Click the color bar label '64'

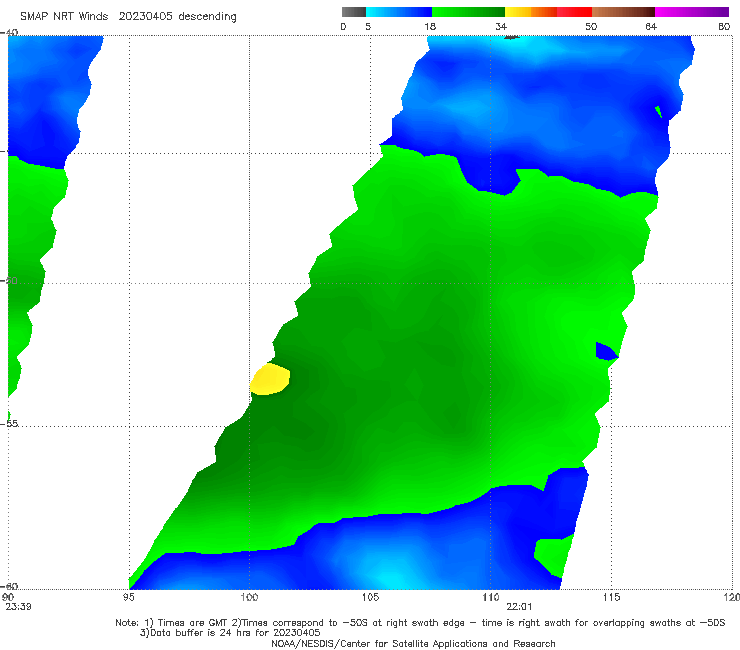[x=651, y=27]
